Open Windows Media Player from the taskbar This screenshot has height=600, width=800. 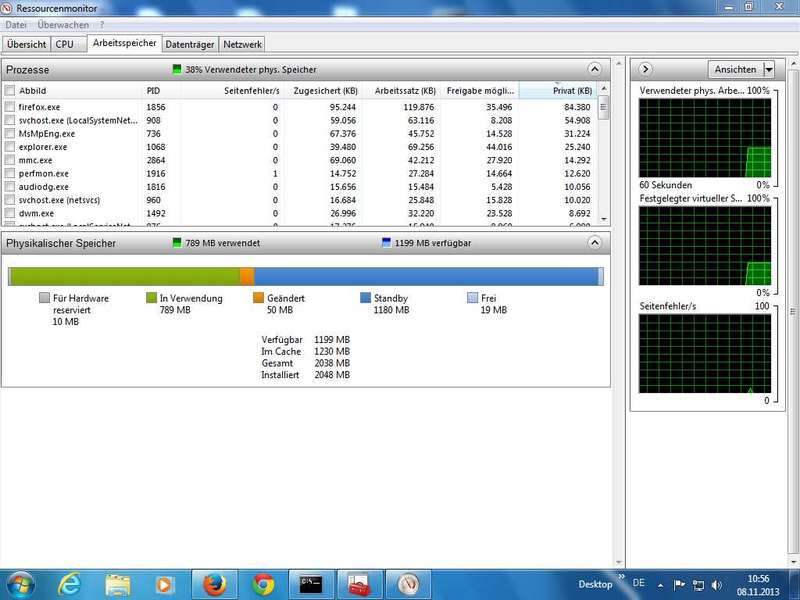click(x=166, y=583)
